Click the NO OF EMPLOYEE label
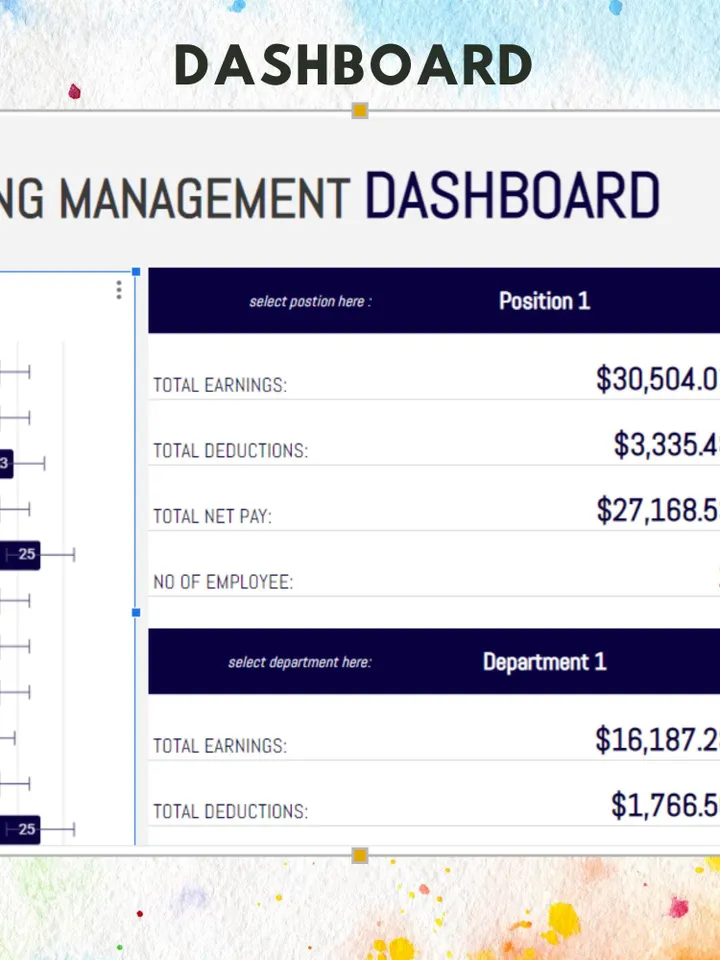The image size is (720, 960). tap(223, 582)
